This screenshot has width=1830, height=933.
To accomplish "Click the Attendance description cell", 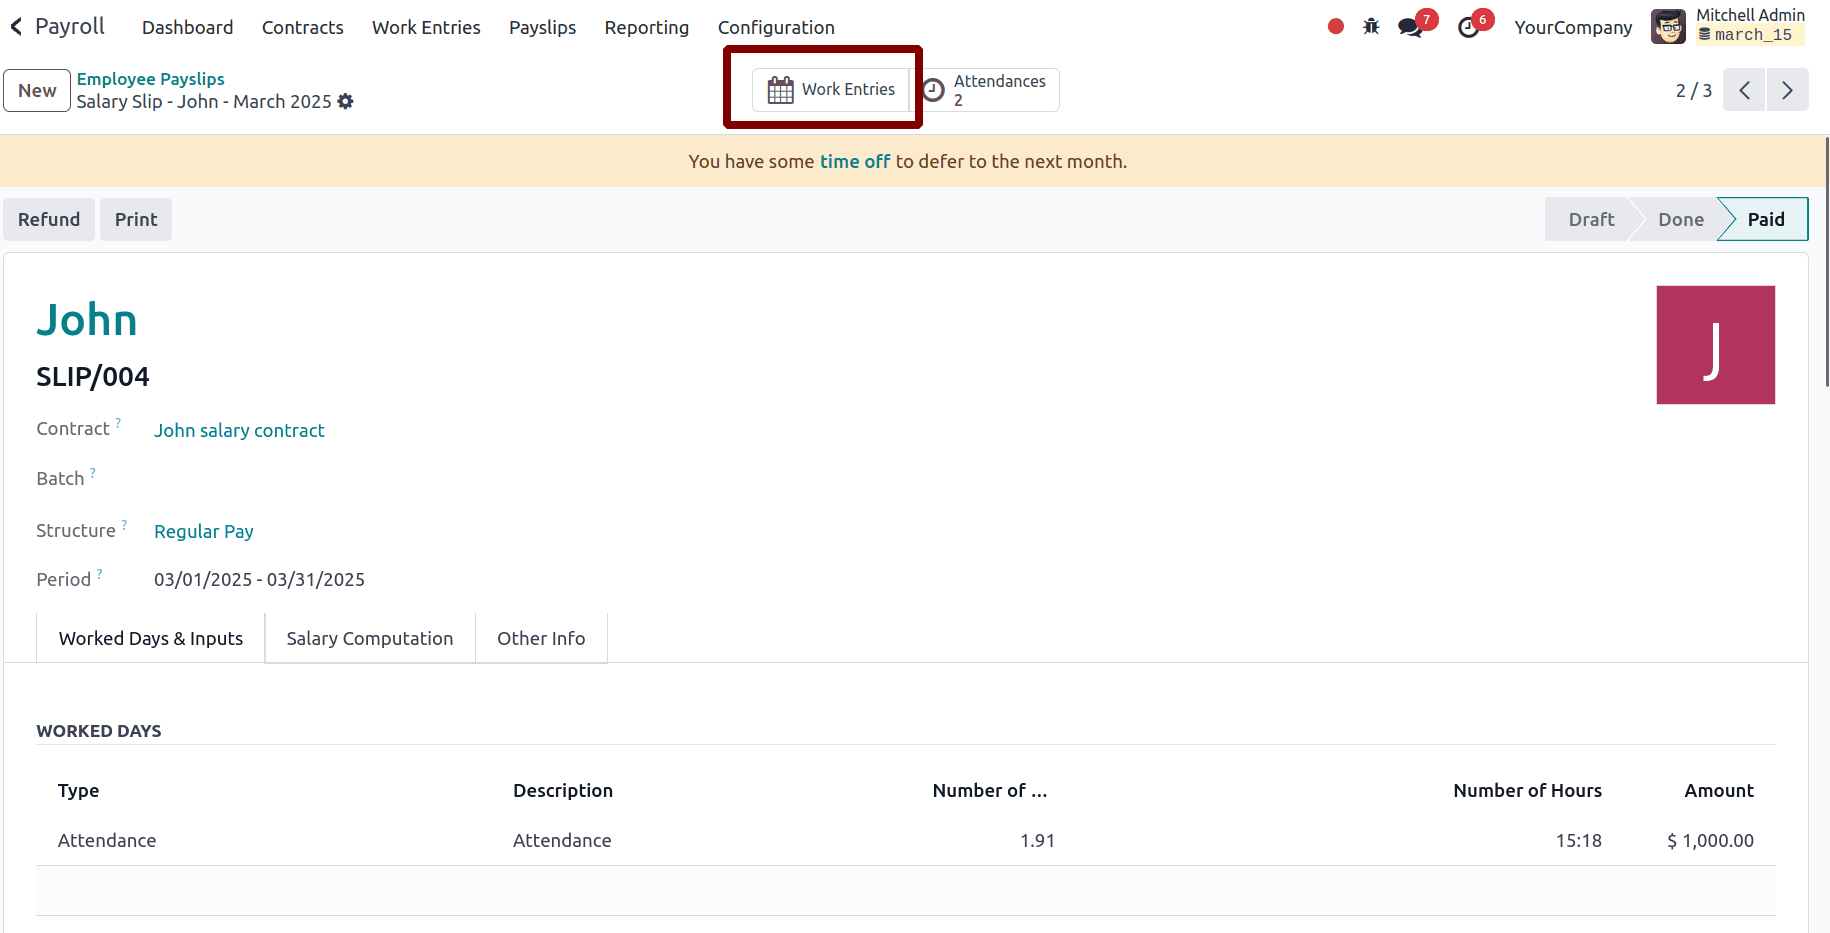I will (562, 840).
